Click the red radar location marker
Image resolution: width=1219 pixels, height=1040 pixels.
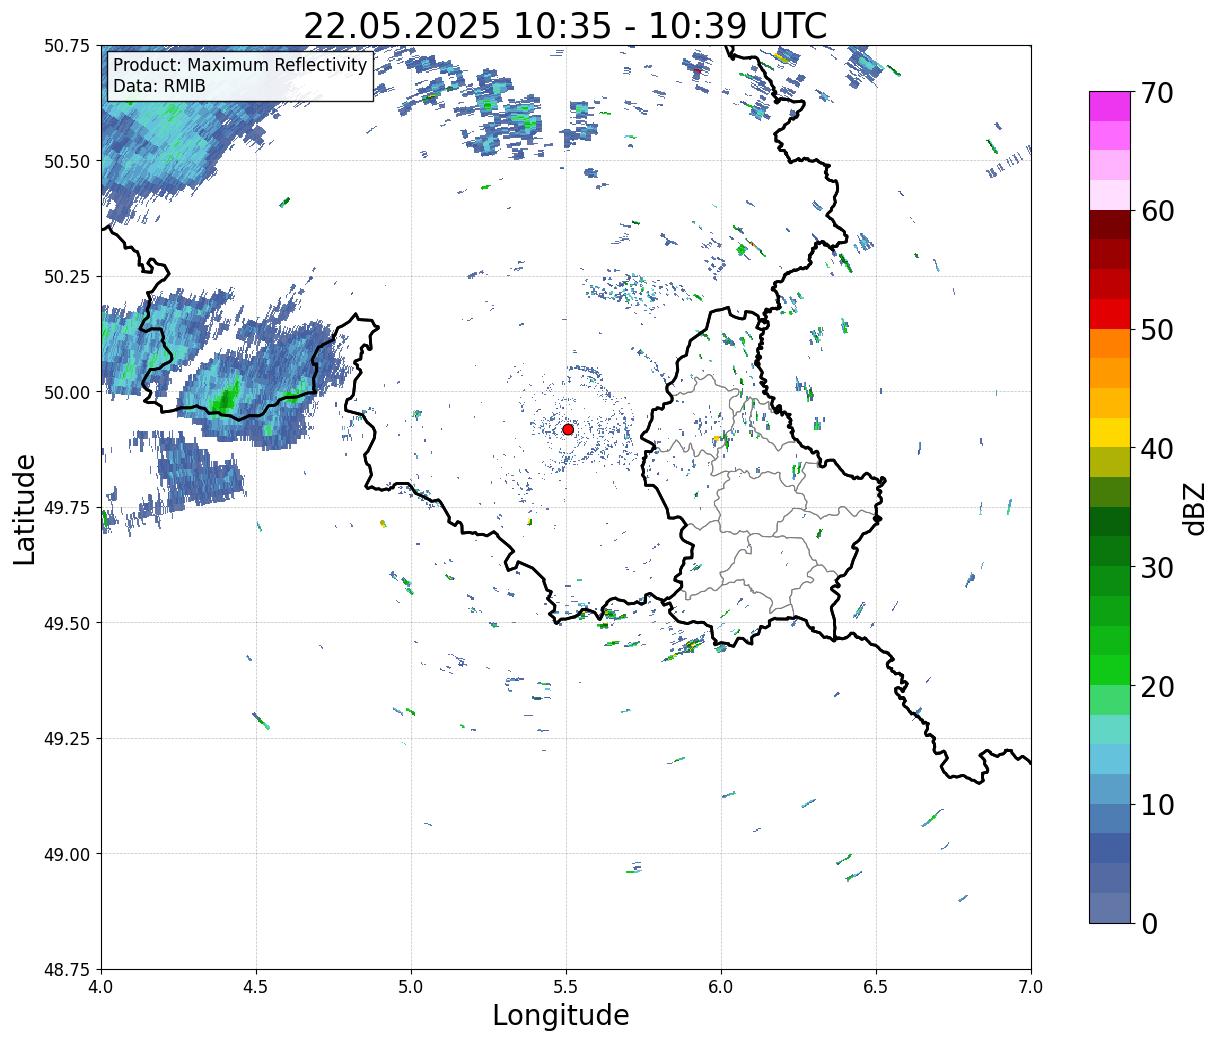[x=568, y=429]
